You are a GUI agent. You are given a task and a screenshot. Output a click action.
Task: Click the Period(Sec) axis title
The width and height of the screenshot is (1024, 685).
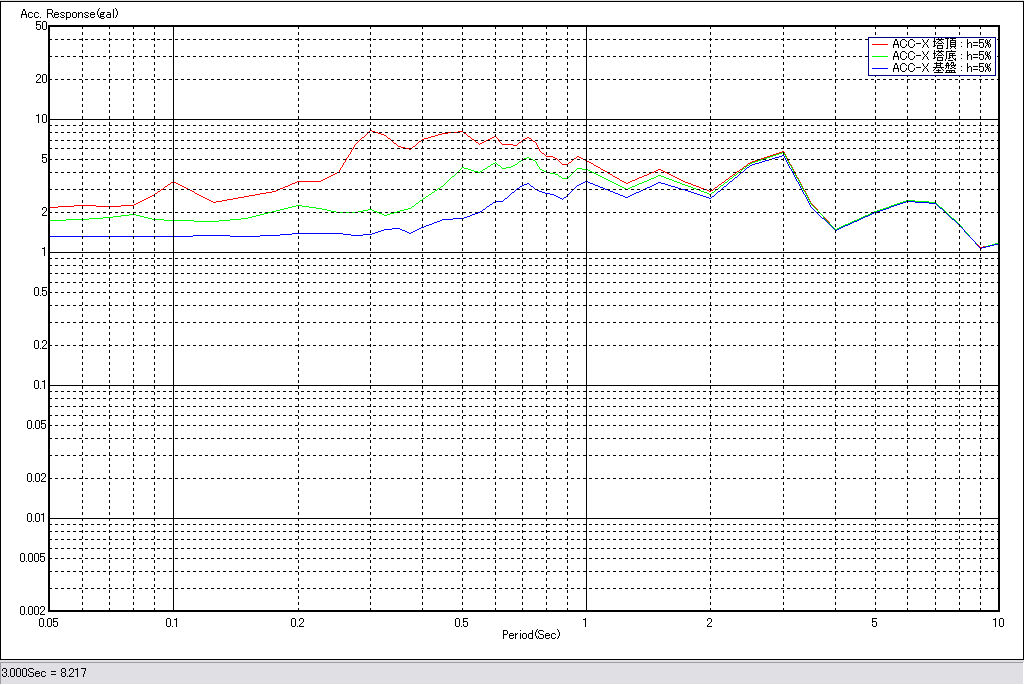531,635
